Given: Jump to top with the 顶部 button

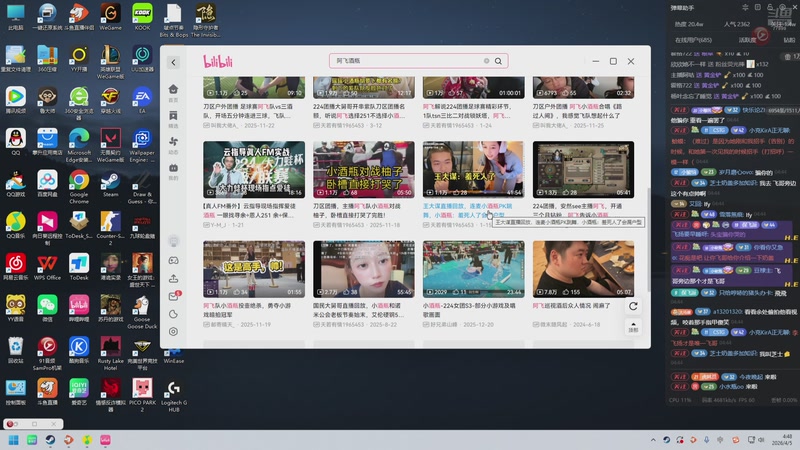Looking at the screenshot, I should pos(633,327).
